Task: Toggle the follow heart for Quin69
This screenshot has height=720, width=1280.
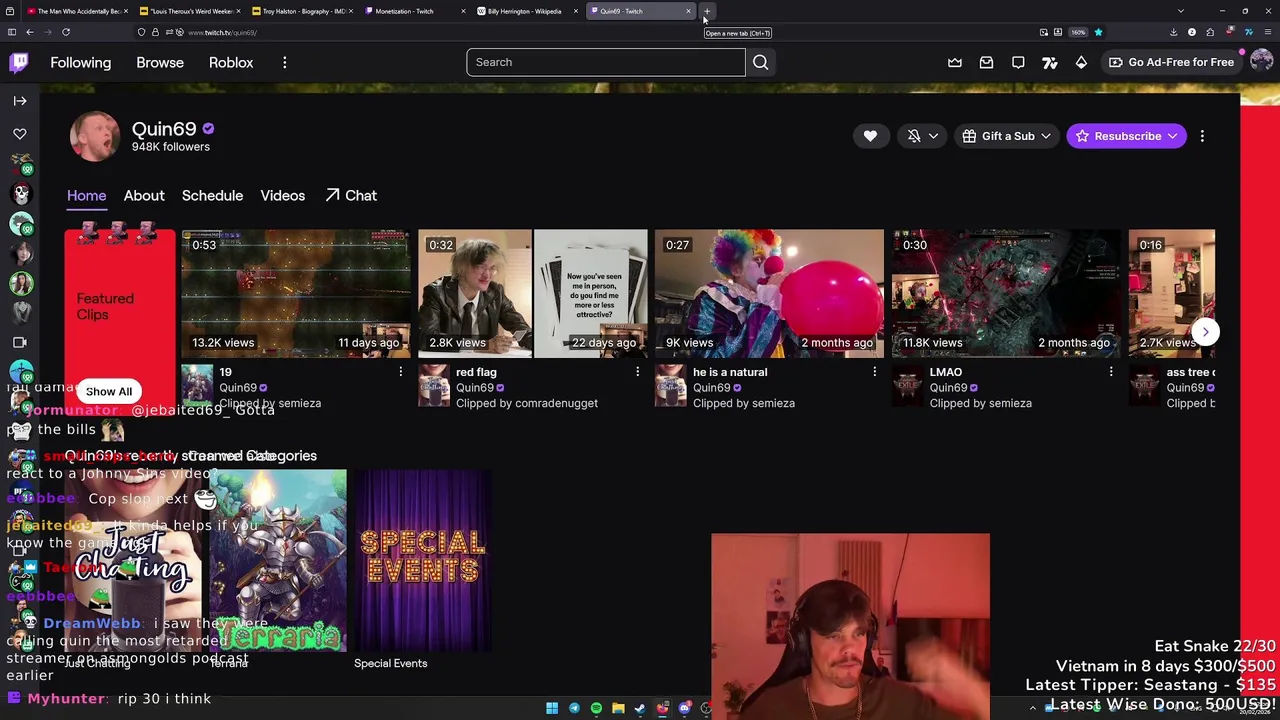Action: point(870,136)
